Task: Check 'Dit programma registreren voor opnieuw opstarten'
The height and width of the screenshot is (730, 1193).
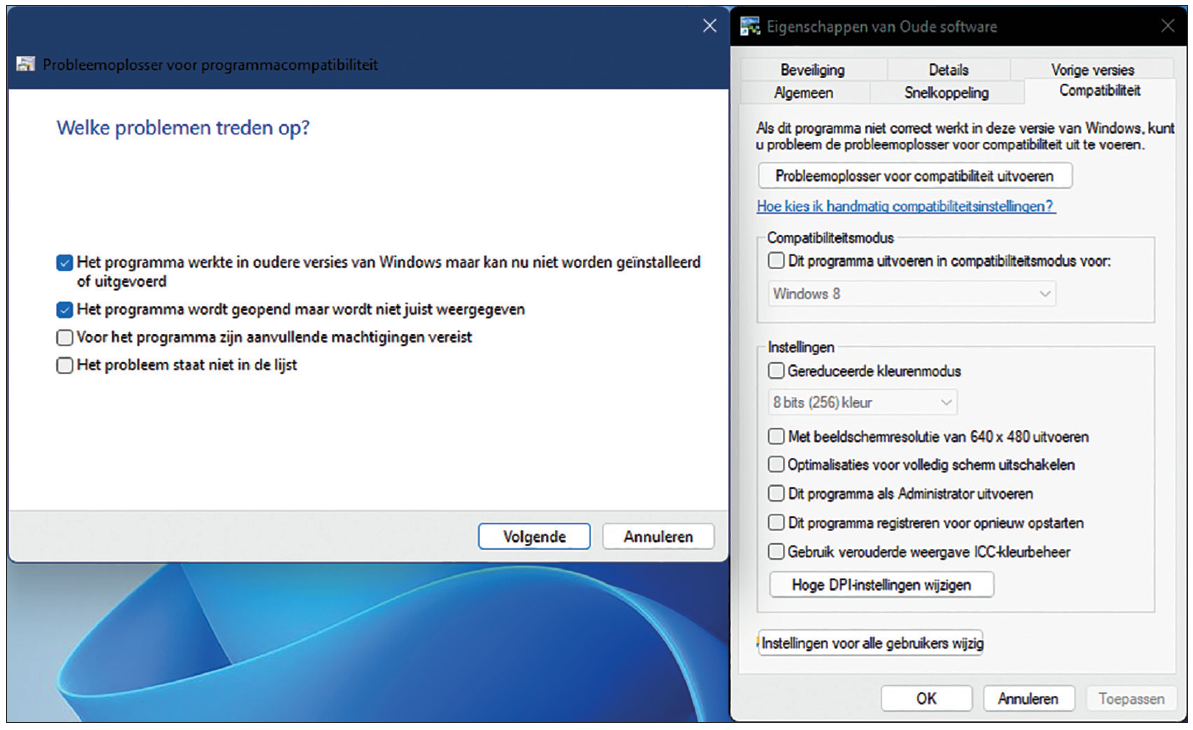Action: 776,523
